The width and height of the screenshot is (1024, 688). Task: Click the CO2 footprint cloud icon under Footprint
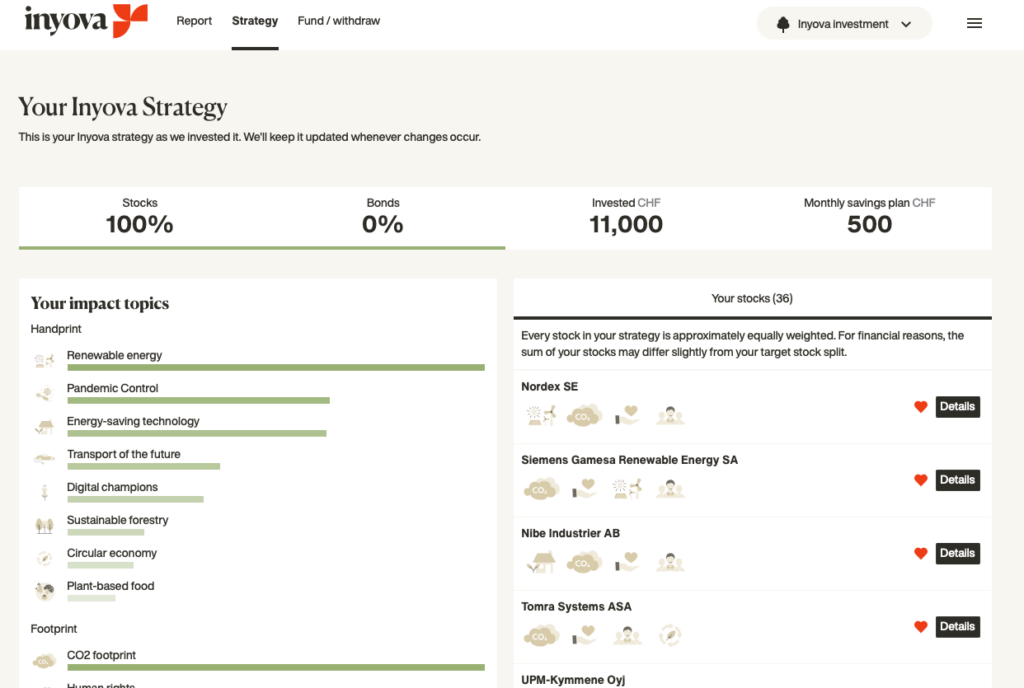click(44, 661)
